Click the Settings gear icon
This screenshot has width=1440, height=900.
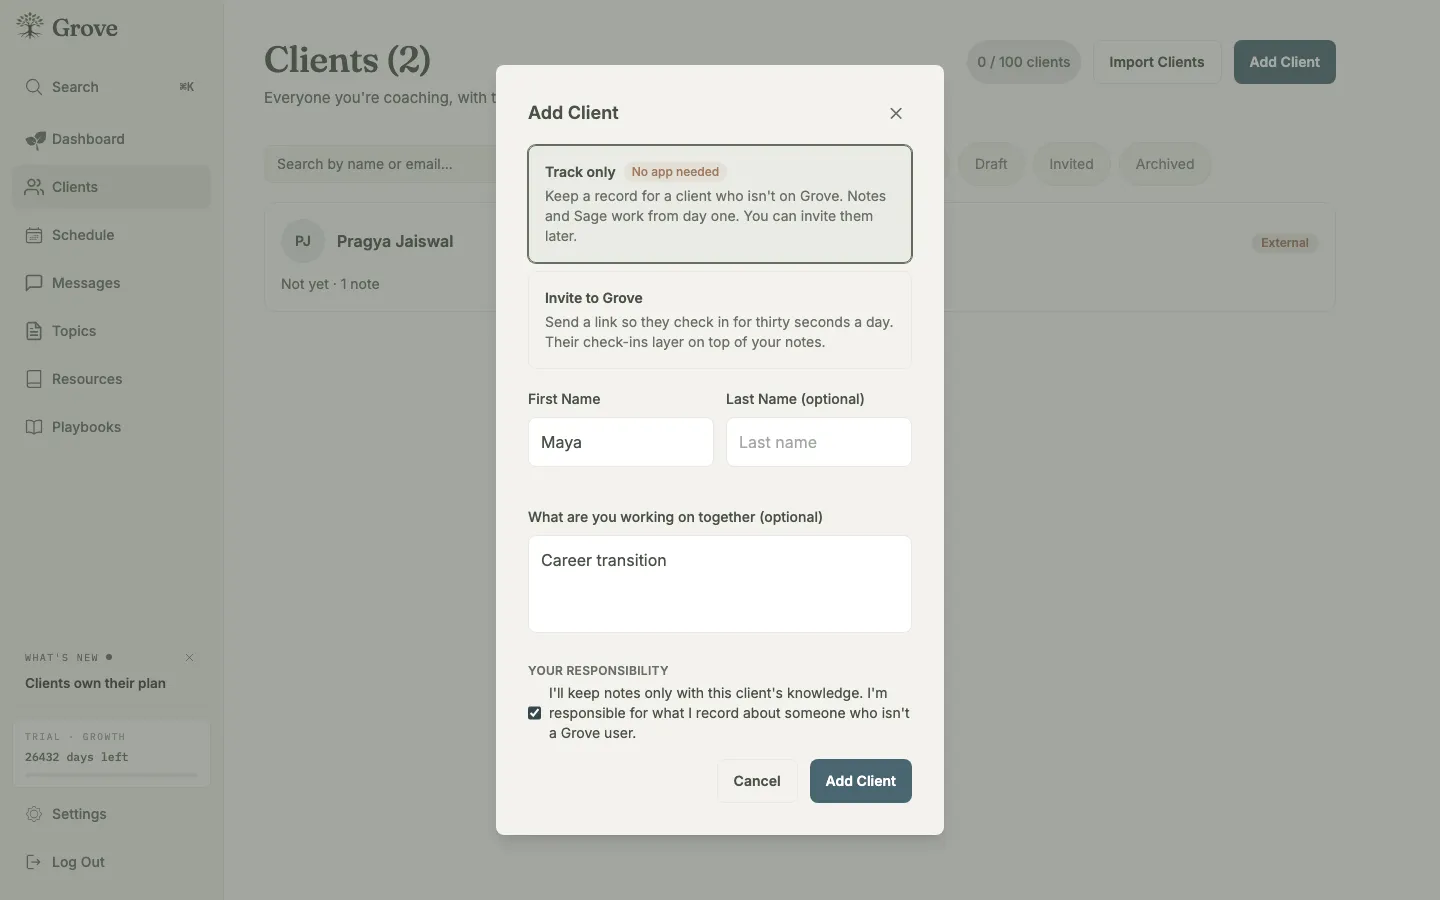[34, 814]
